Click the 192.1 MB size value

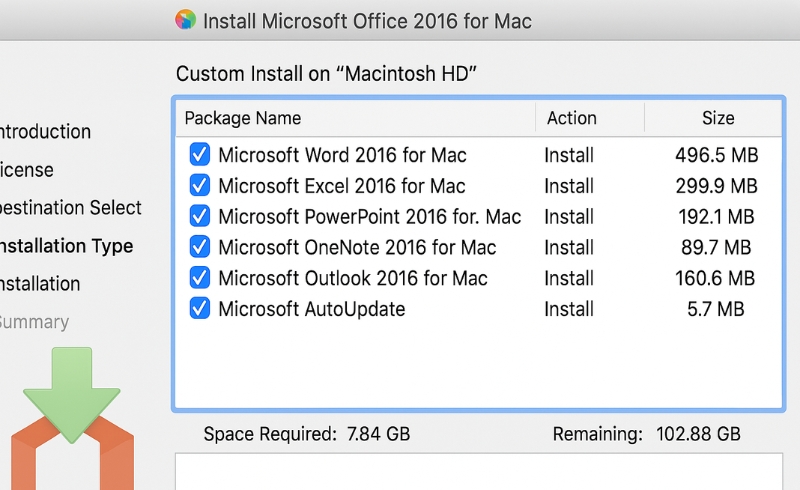[716, 216]
